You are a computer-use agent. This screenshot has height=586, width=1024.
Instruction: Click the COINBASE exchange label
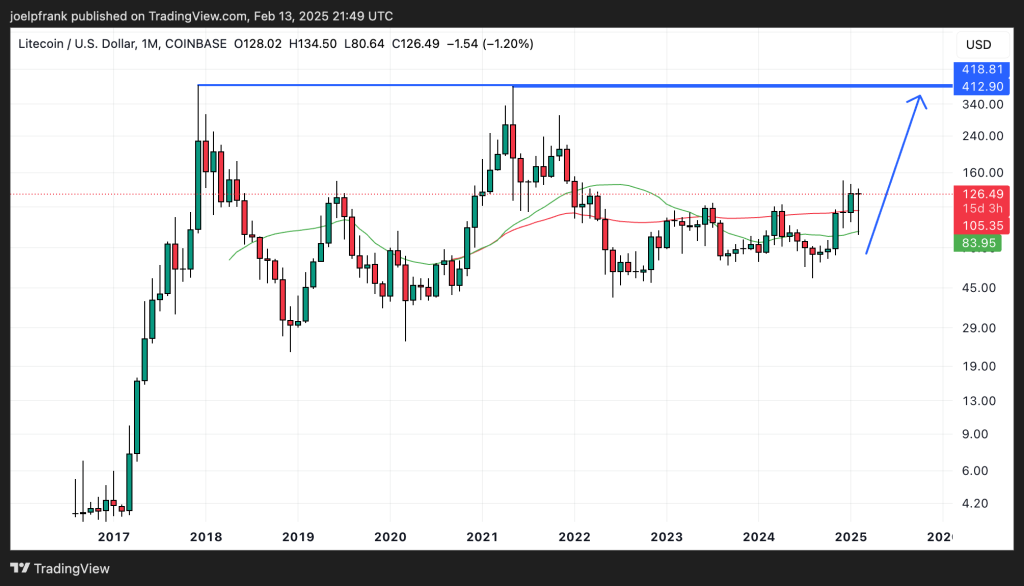196,44
